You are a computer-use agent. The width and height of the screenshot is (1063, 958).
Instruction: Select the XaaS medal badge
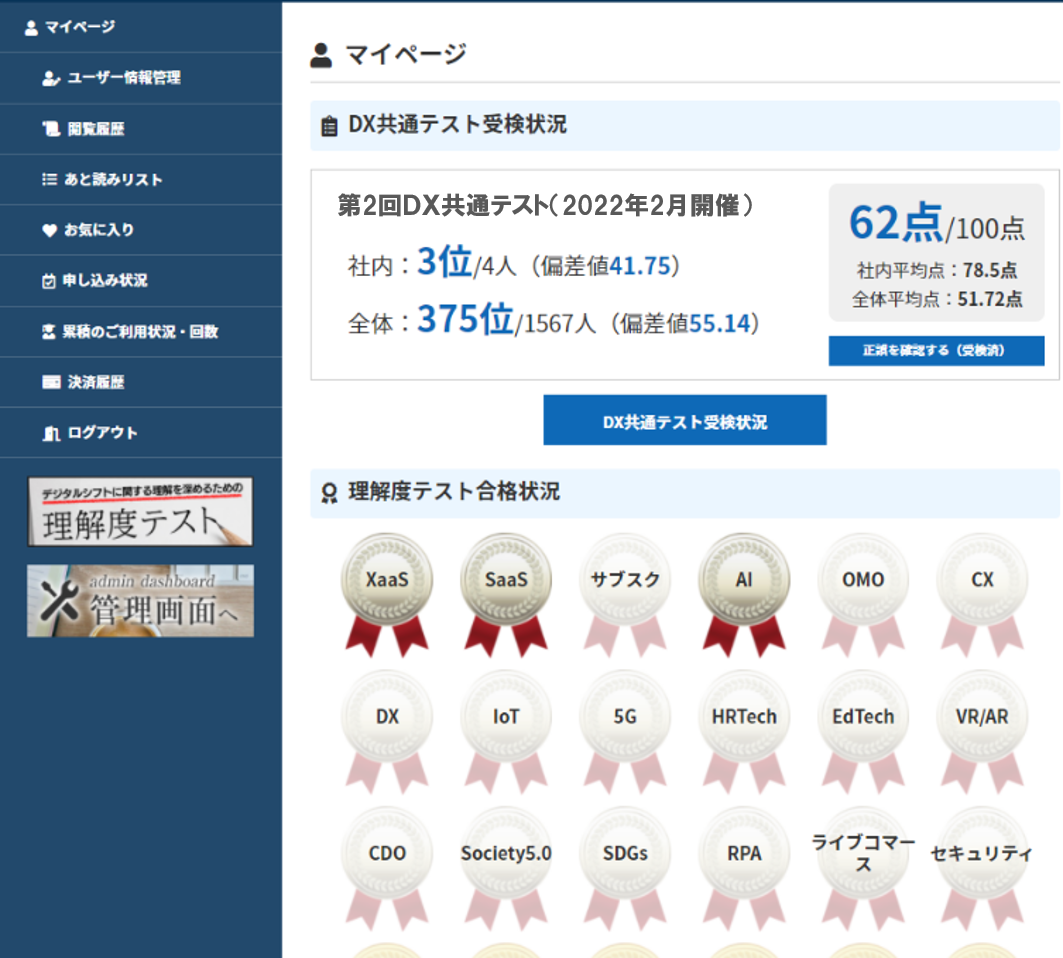[387, 594]
